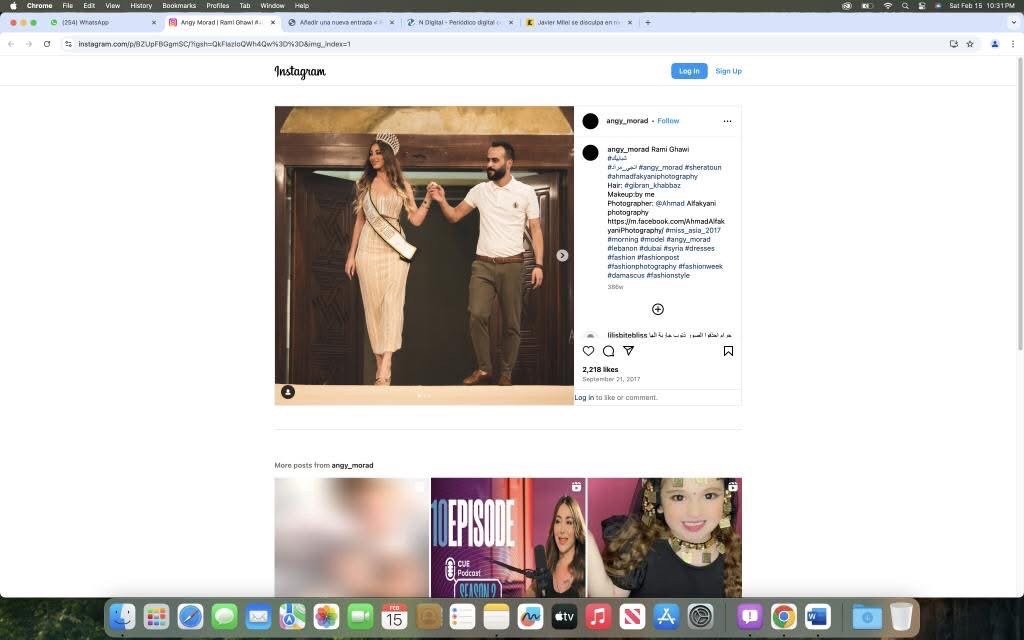This screenshot has height=640, width=1024.
Task: Open the Bookmarks menu in menu bar
Action: [179, 6]
